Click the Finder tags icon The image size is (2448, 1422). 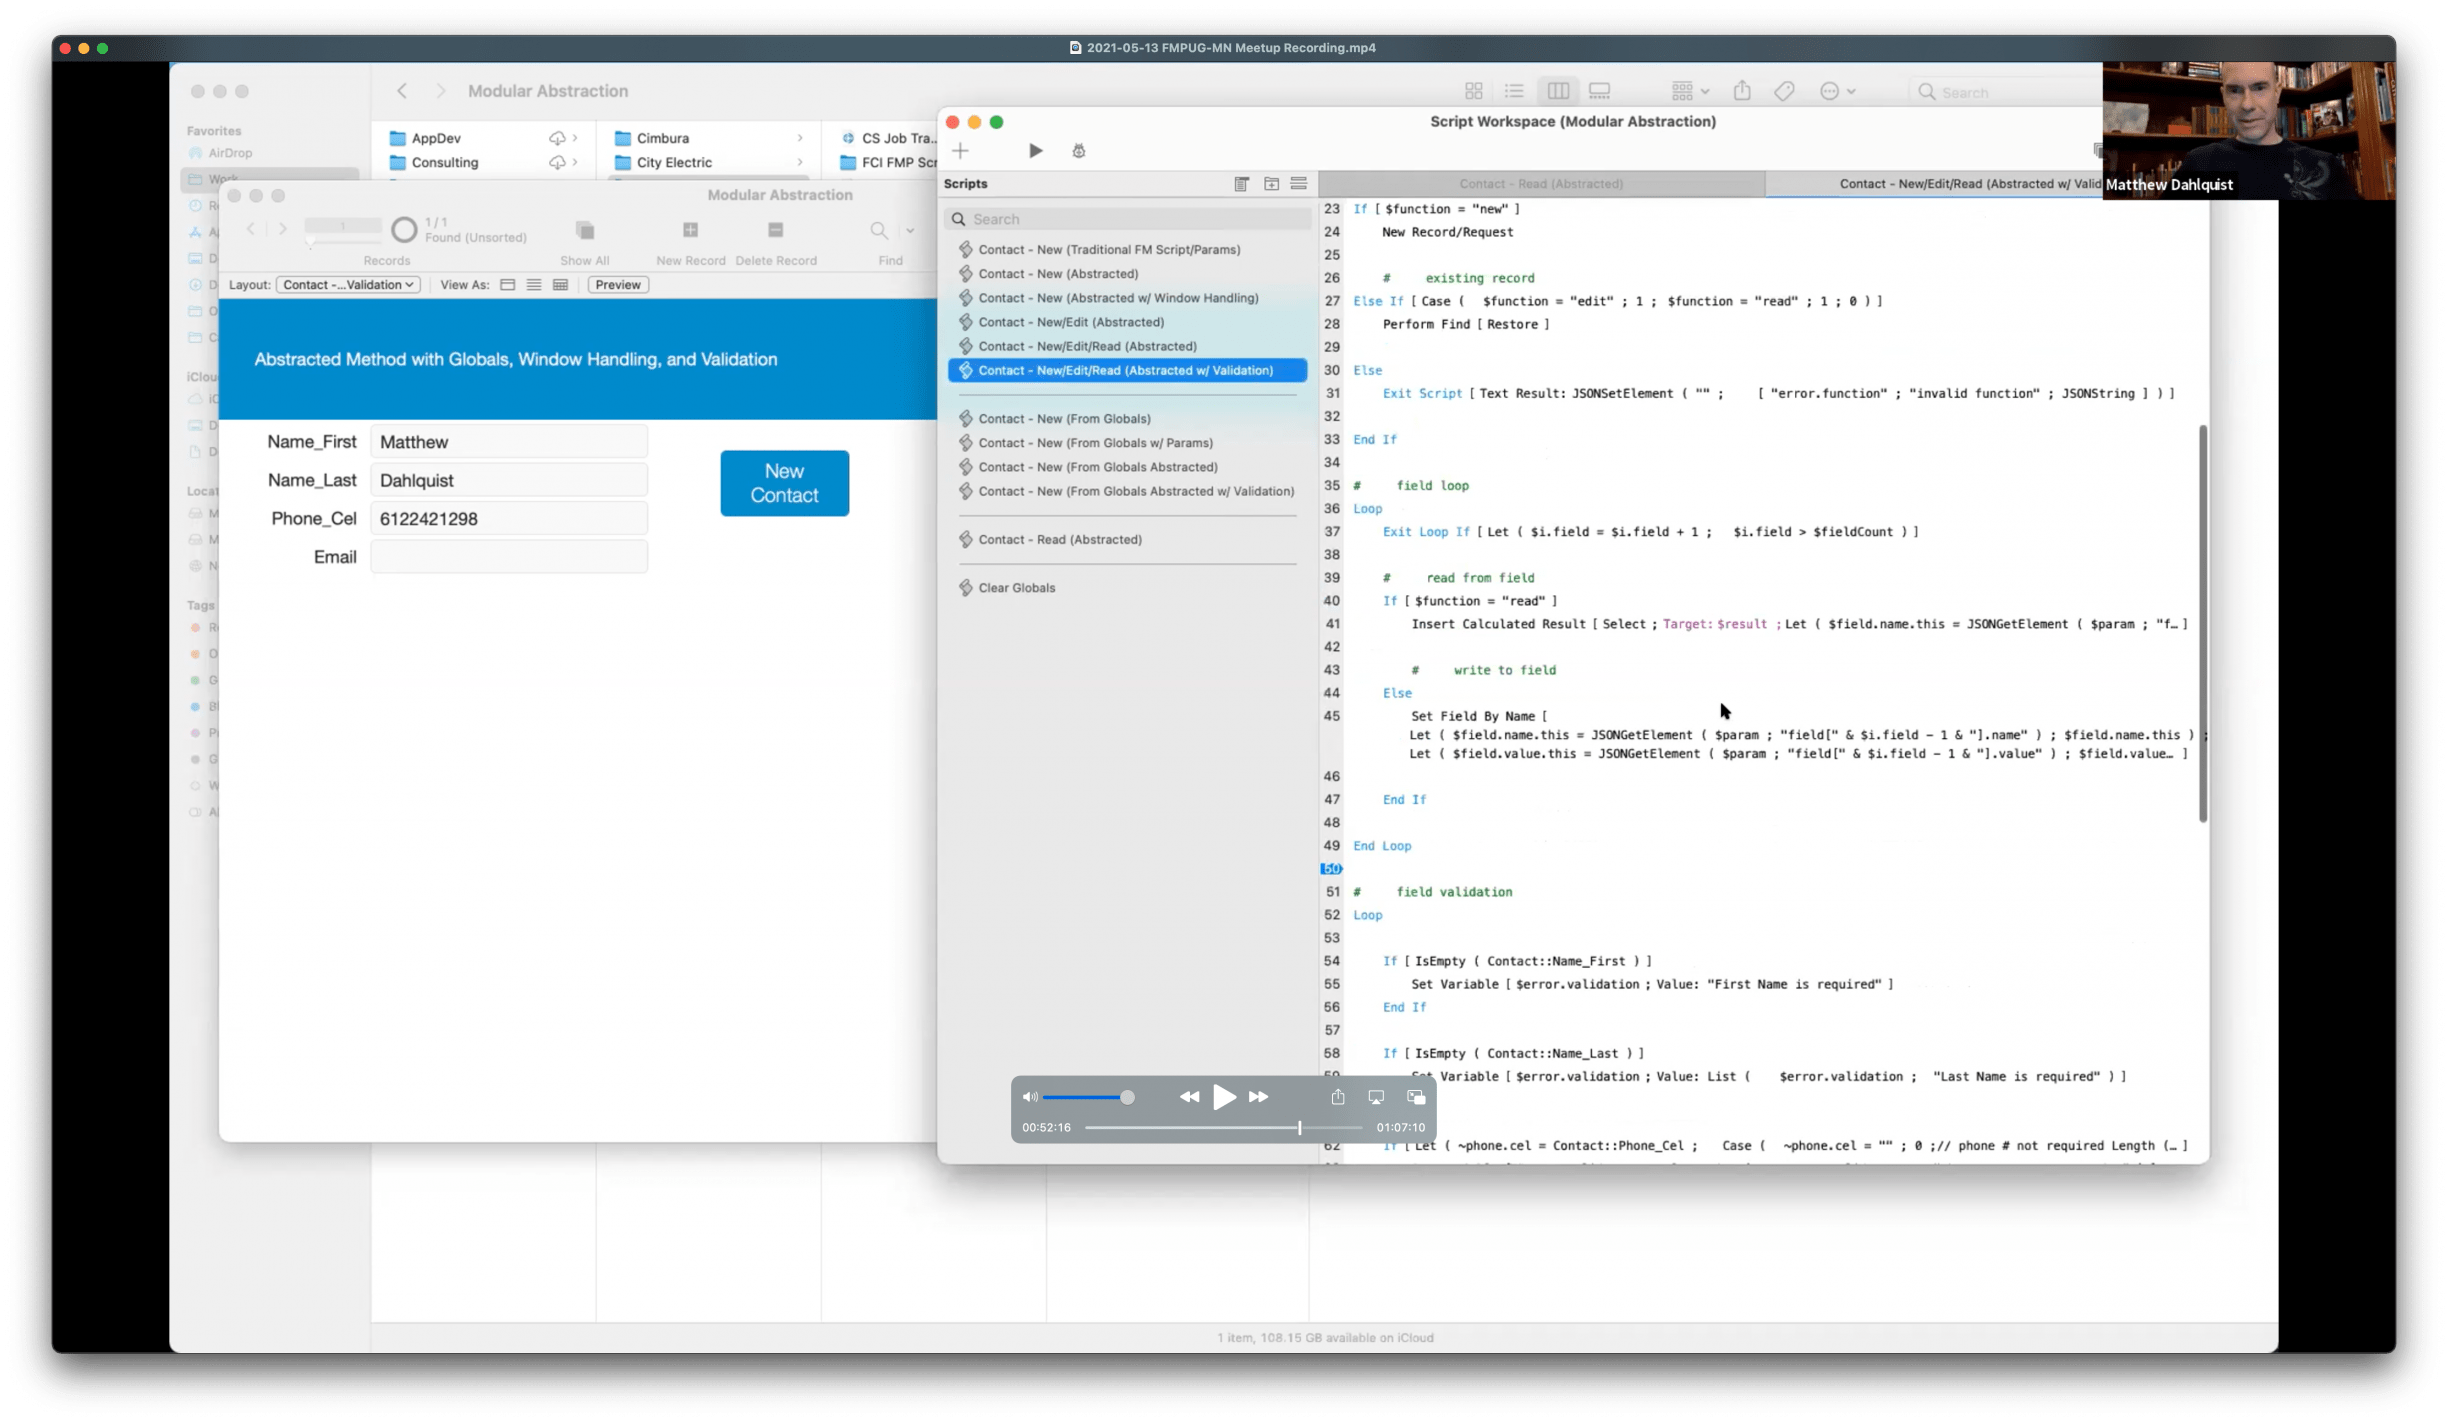click(1784, 91)
